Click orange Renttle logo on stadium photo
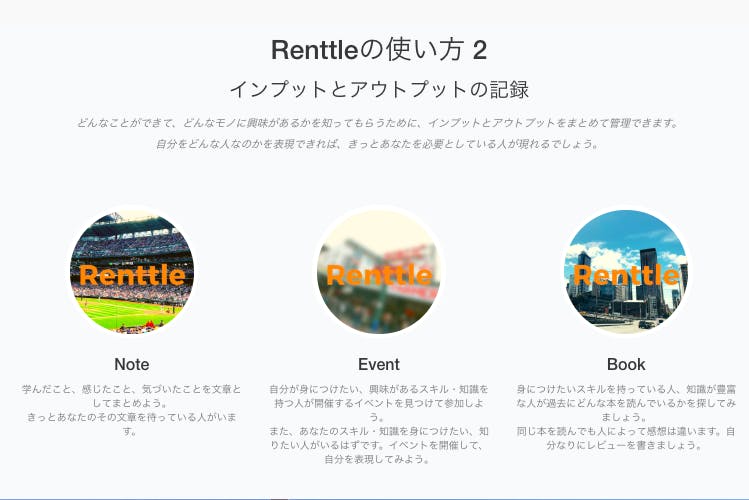The height and width of the screenshot is (500, 749). 131,275
